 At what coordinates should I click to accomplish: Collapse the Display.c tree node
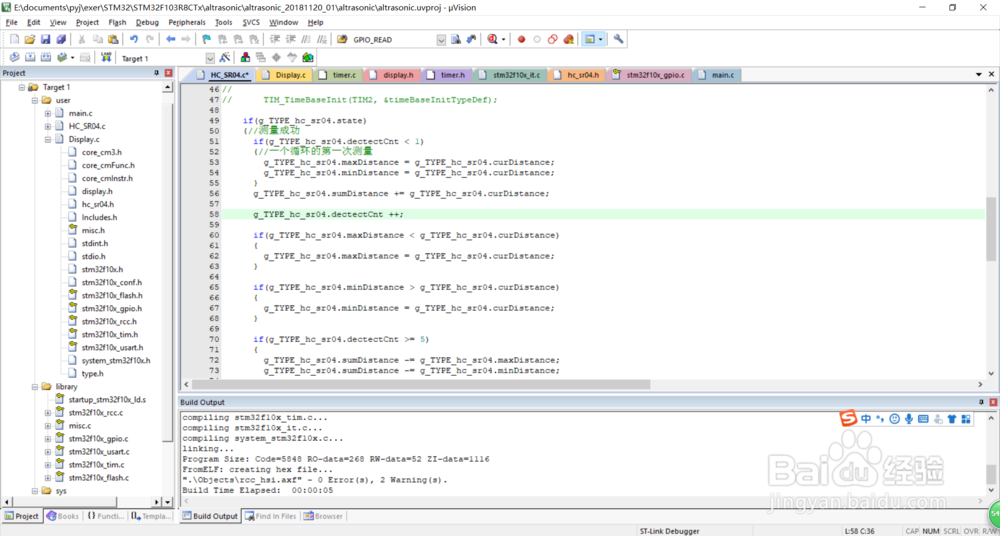pos(47,139)
